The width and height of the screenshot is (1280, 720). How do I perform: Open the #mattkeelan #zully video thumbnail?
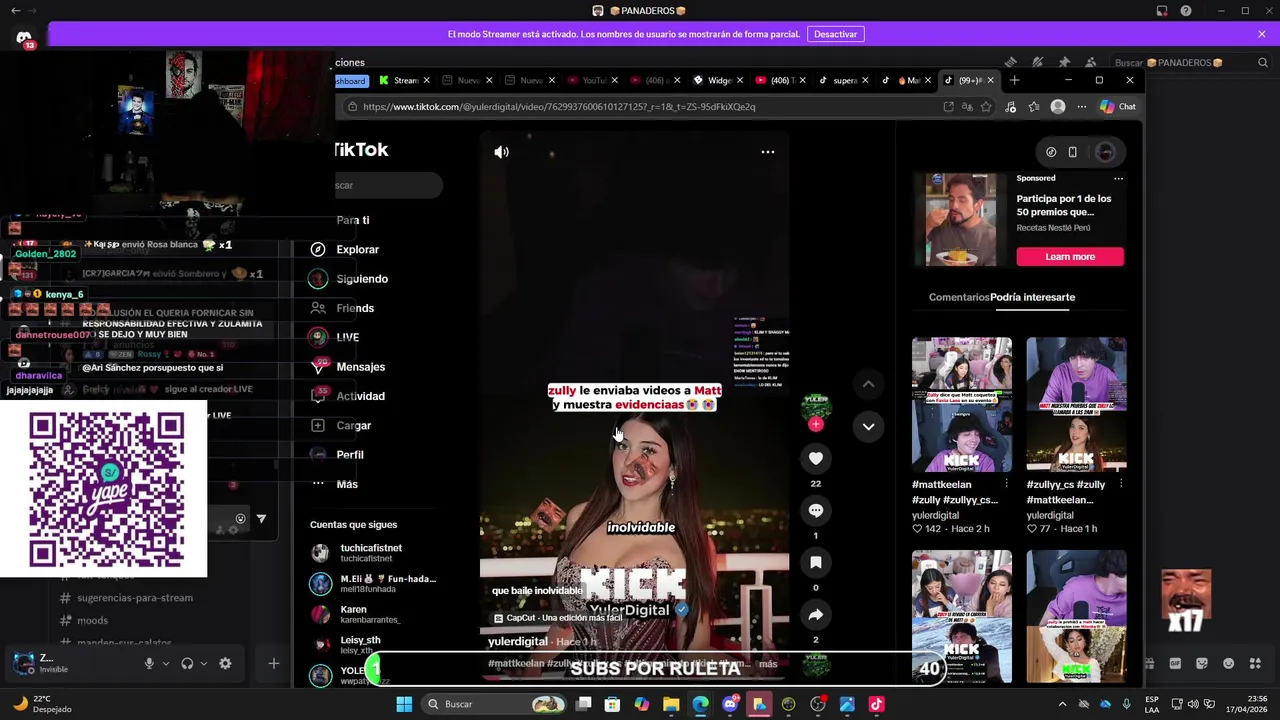coord(962,404)
